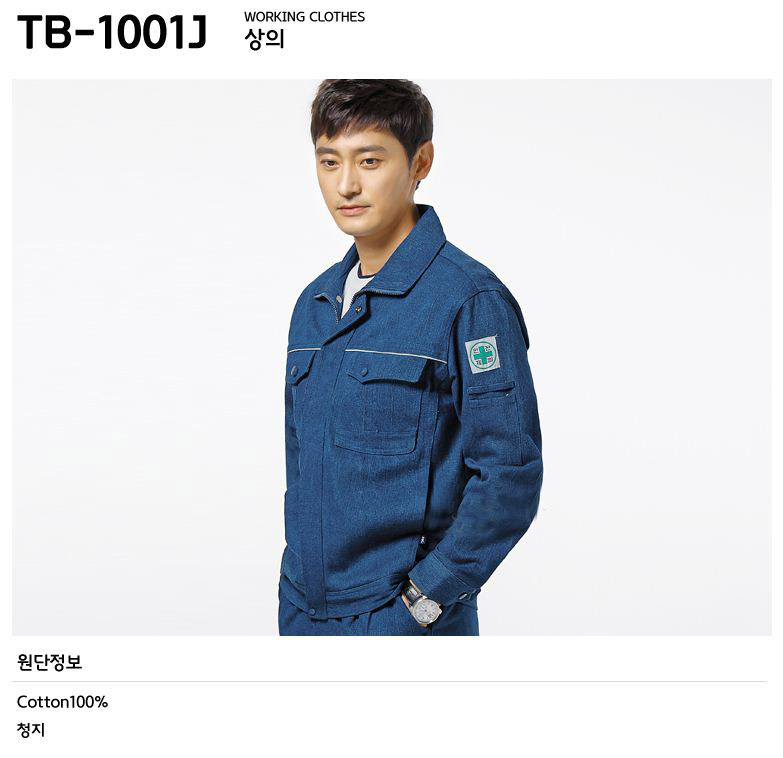Click the white t-shirt under the collar
783x758 pixels.
[x=354, y=287]
